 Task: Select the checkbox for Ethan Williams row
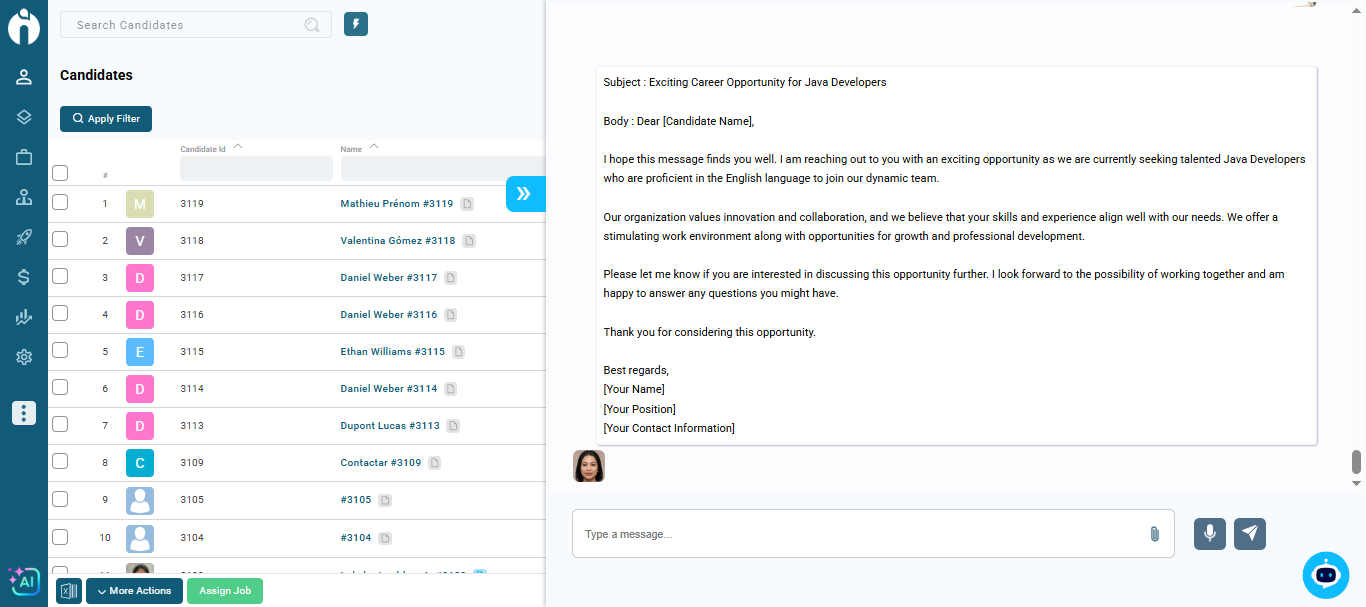tap(60, 351)
